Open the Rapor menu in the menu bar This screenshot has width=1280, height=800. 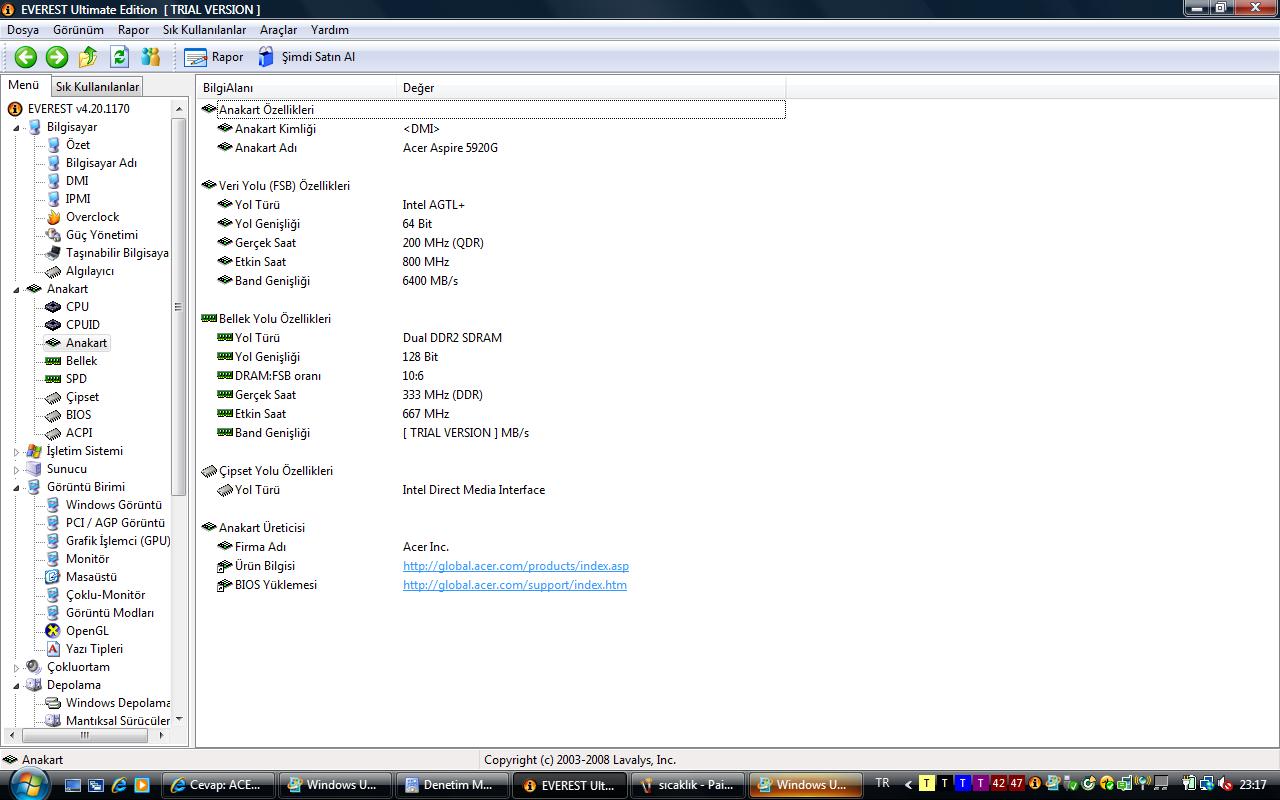tap(133, 30)
